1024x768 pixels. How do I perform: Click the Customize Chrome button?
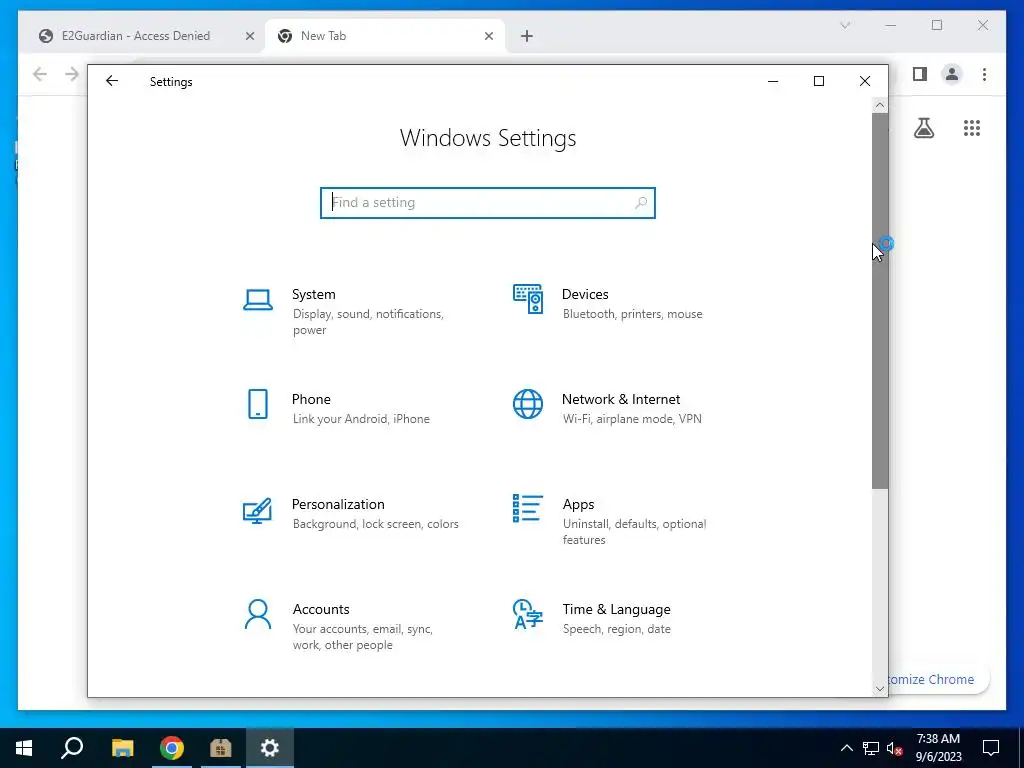[939, 679]
